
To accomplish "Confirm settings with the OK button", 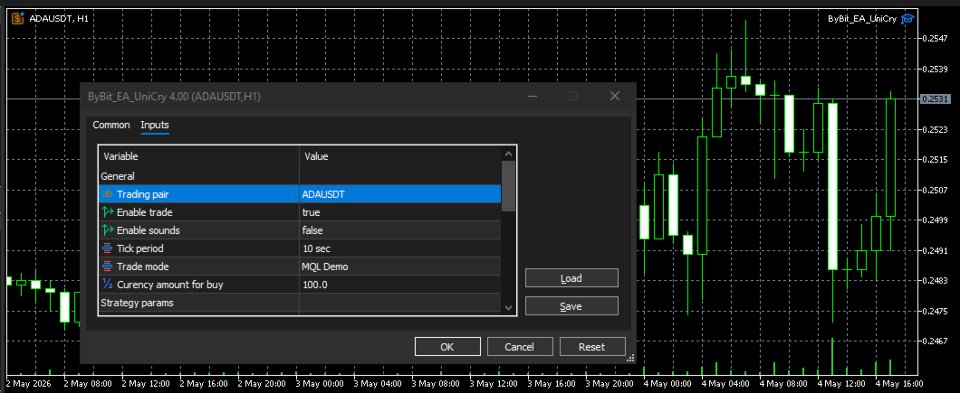I will (x=447, y=346).
